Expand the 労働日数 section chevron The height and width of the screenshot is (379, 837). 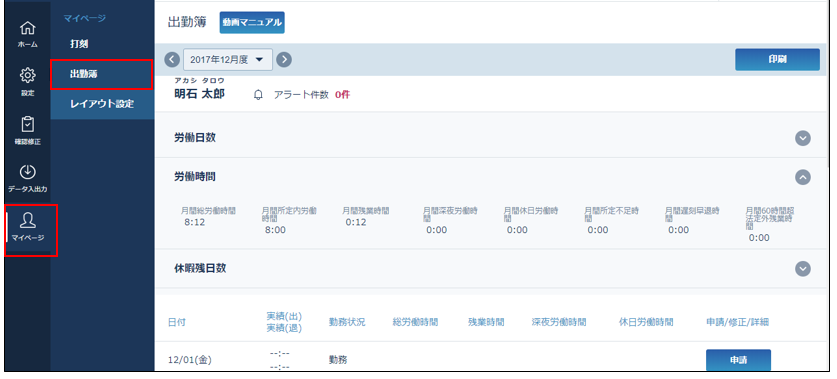coord(803,138)
